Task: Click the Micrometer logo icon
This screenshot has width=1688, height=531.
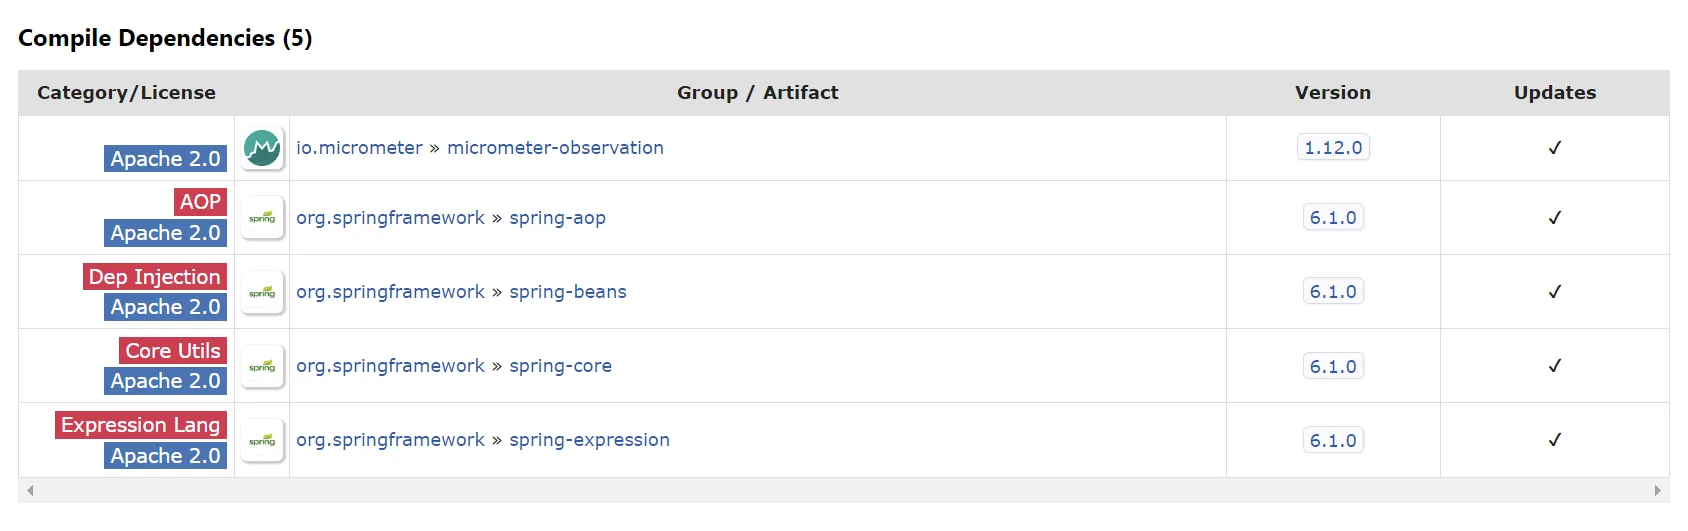Action: pyautogui.click(x=262, y=148)
